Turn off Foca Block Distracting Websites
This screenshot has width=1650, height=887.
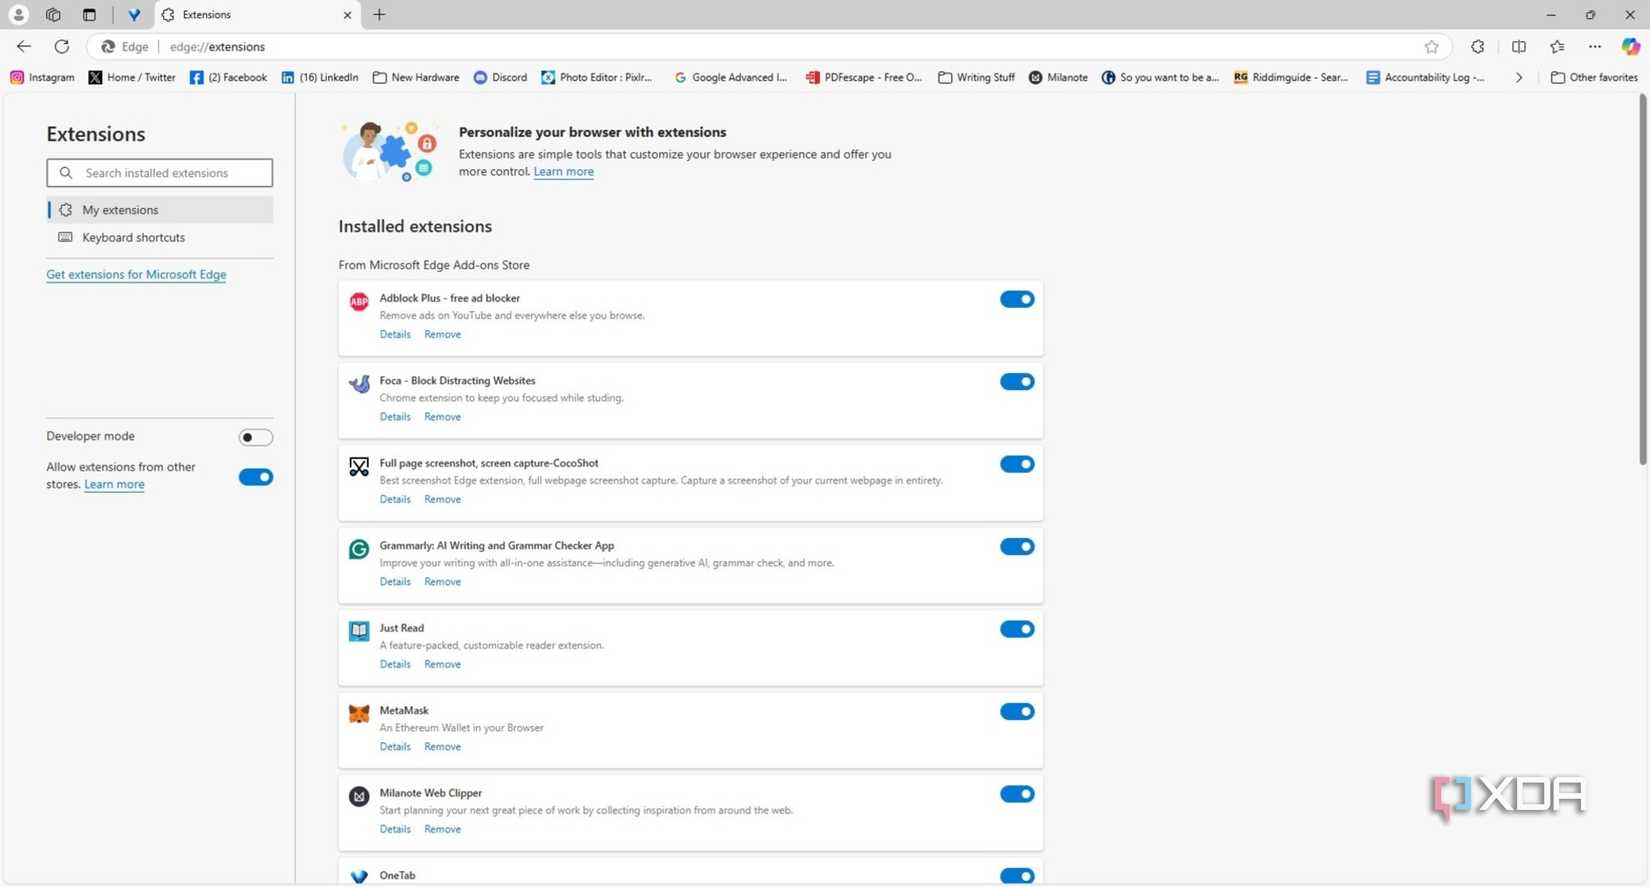[x=1017, y=381]
